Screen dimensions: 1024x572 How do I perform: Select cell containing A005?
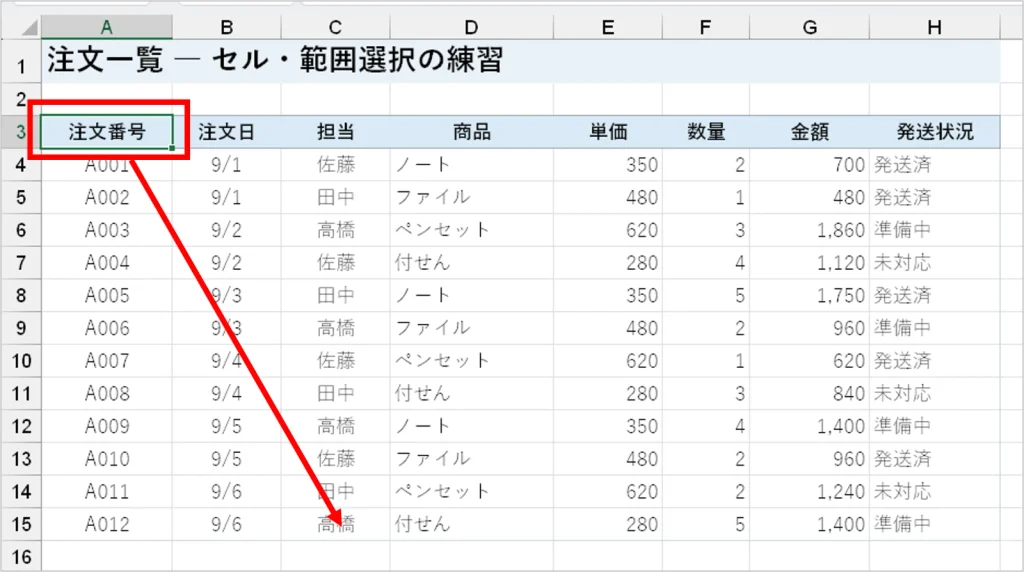click(106, 295)
